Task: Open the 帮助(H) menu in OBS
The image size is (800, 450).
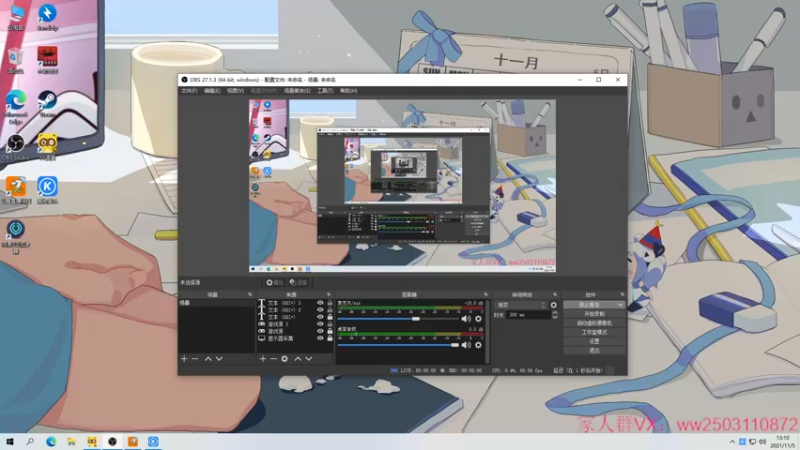Action: tap(348, 91)
